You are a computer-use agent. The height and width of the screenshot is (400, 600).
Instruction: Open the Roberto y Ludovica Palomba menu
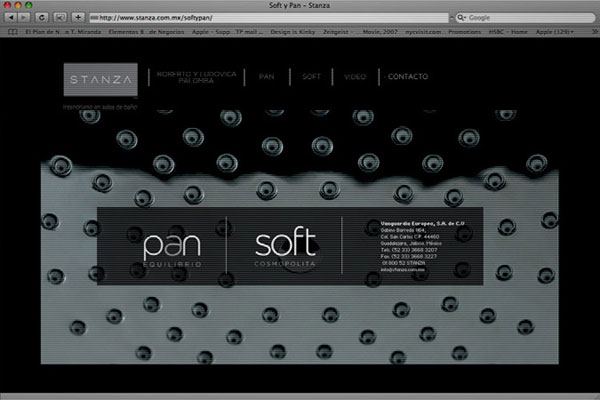[196, 77]
